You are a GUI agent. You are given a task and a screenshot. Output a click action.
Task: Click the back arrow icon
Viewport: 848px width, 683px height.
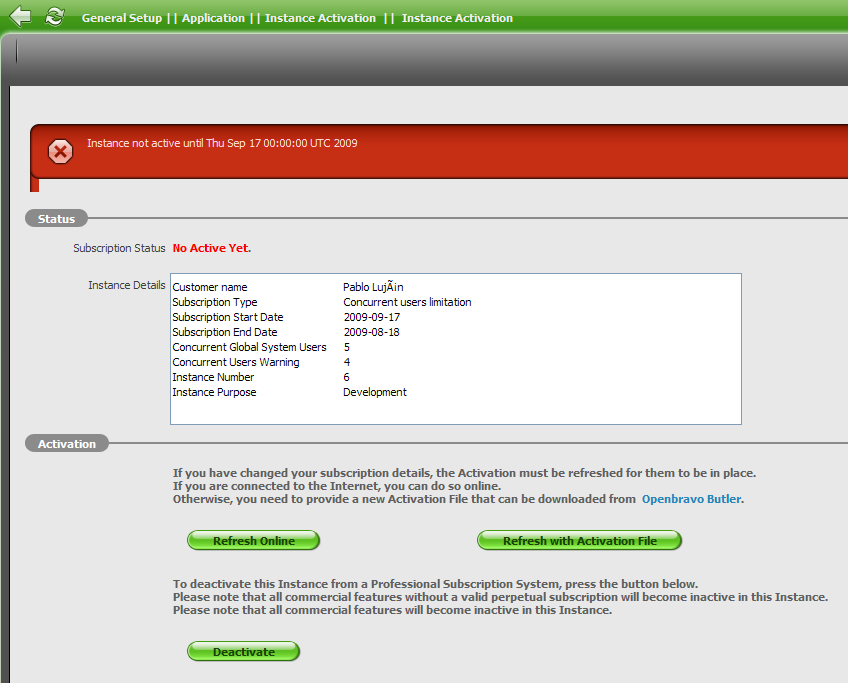20,16
